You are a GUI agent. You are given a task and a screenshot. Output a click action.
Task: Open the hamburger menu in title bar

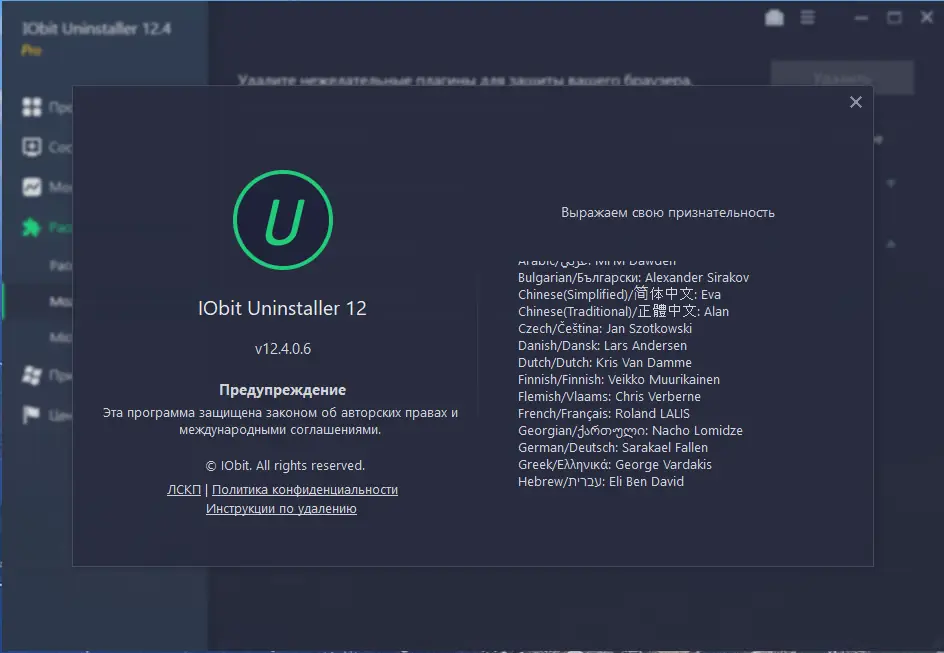(x=807, y=18)
